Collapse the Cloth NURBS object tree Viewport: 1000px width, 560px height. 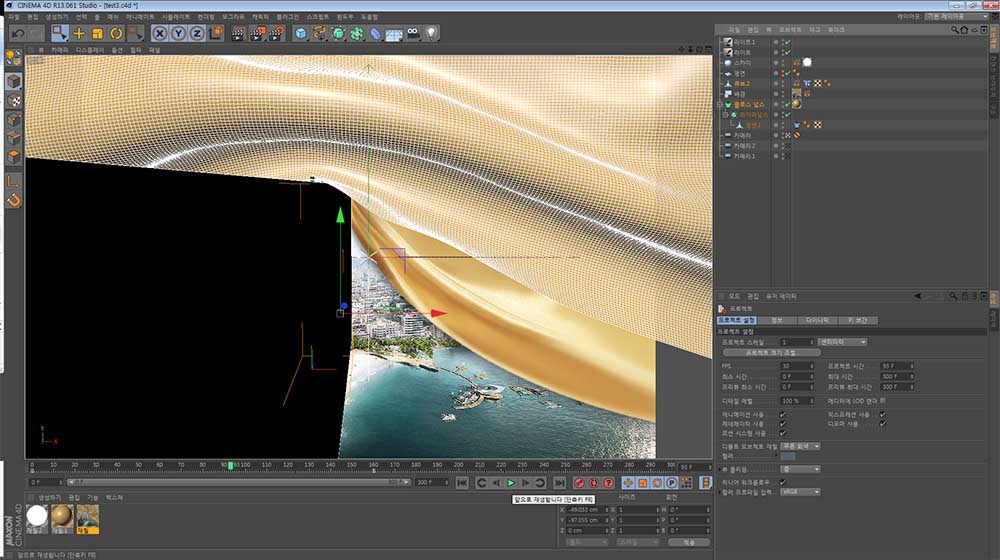tap(720, 104)
